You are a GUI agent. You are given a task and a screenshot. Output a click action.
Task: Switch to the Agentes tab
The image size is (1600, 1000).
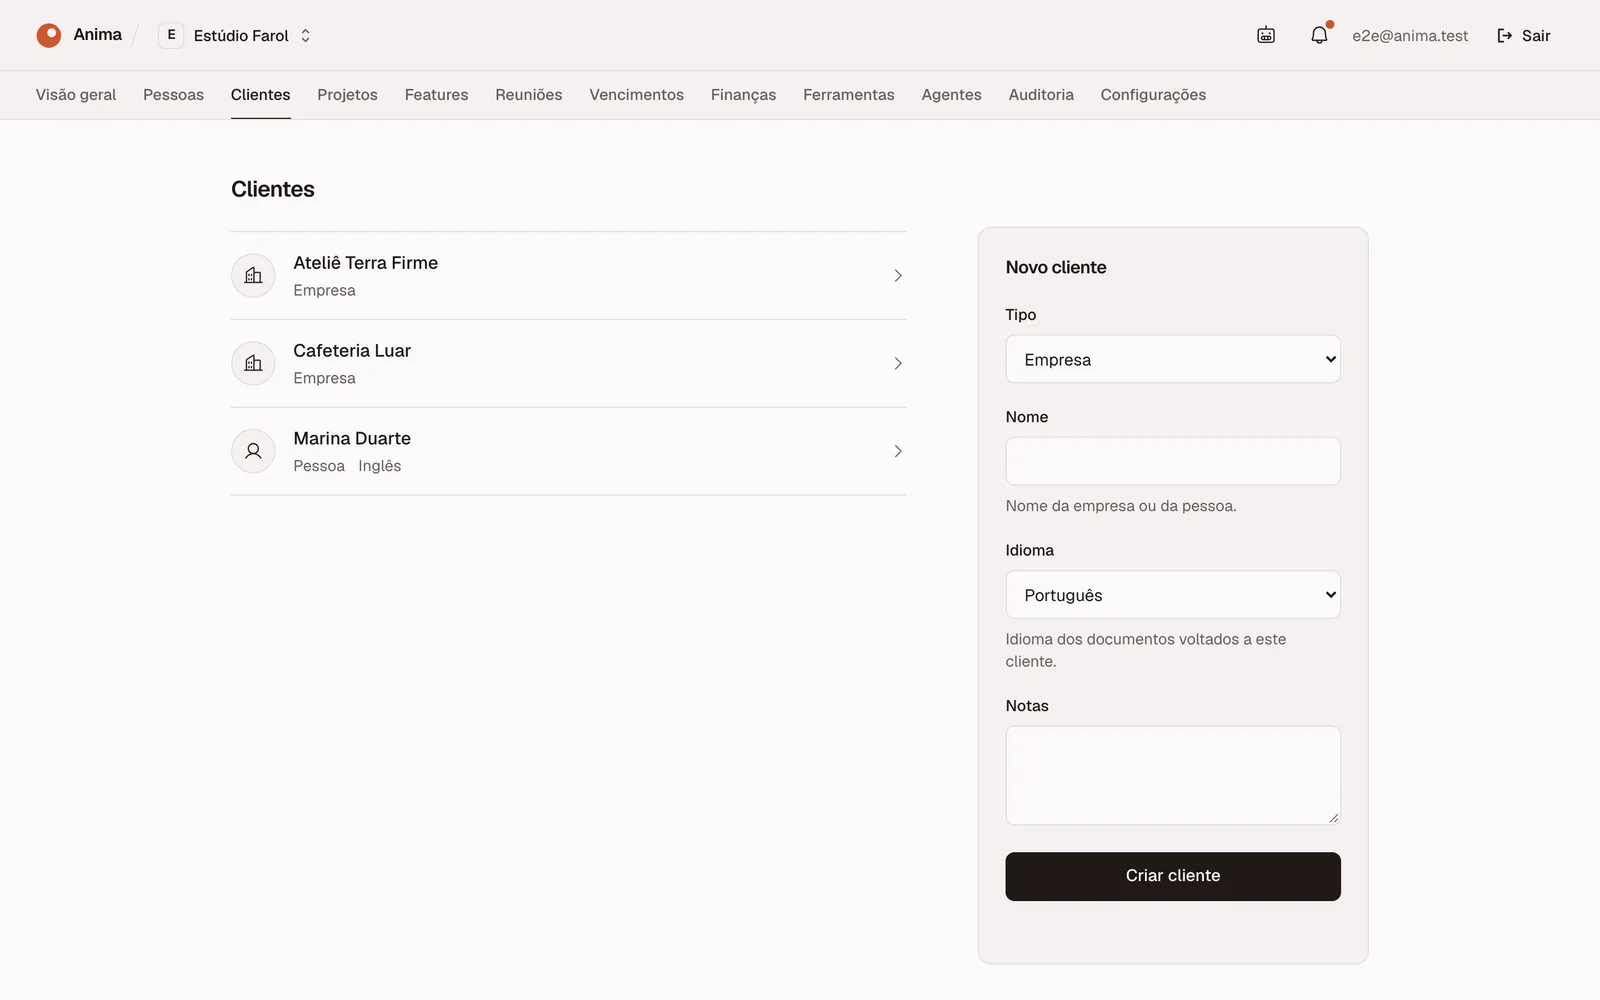point(951,95)
